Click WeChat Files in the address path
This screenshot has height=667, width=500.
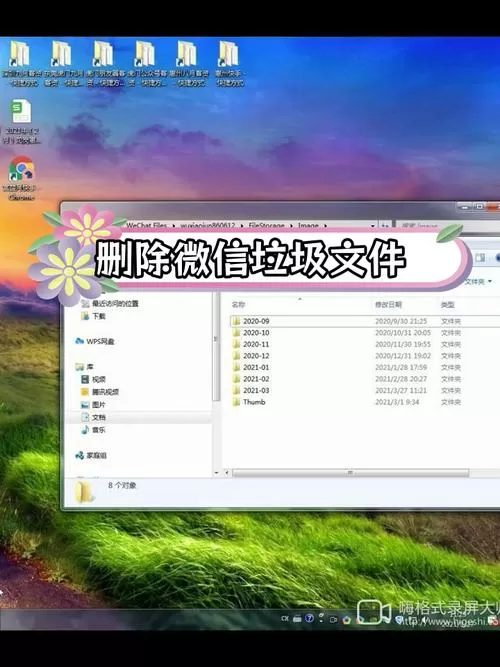coord(147,225)
